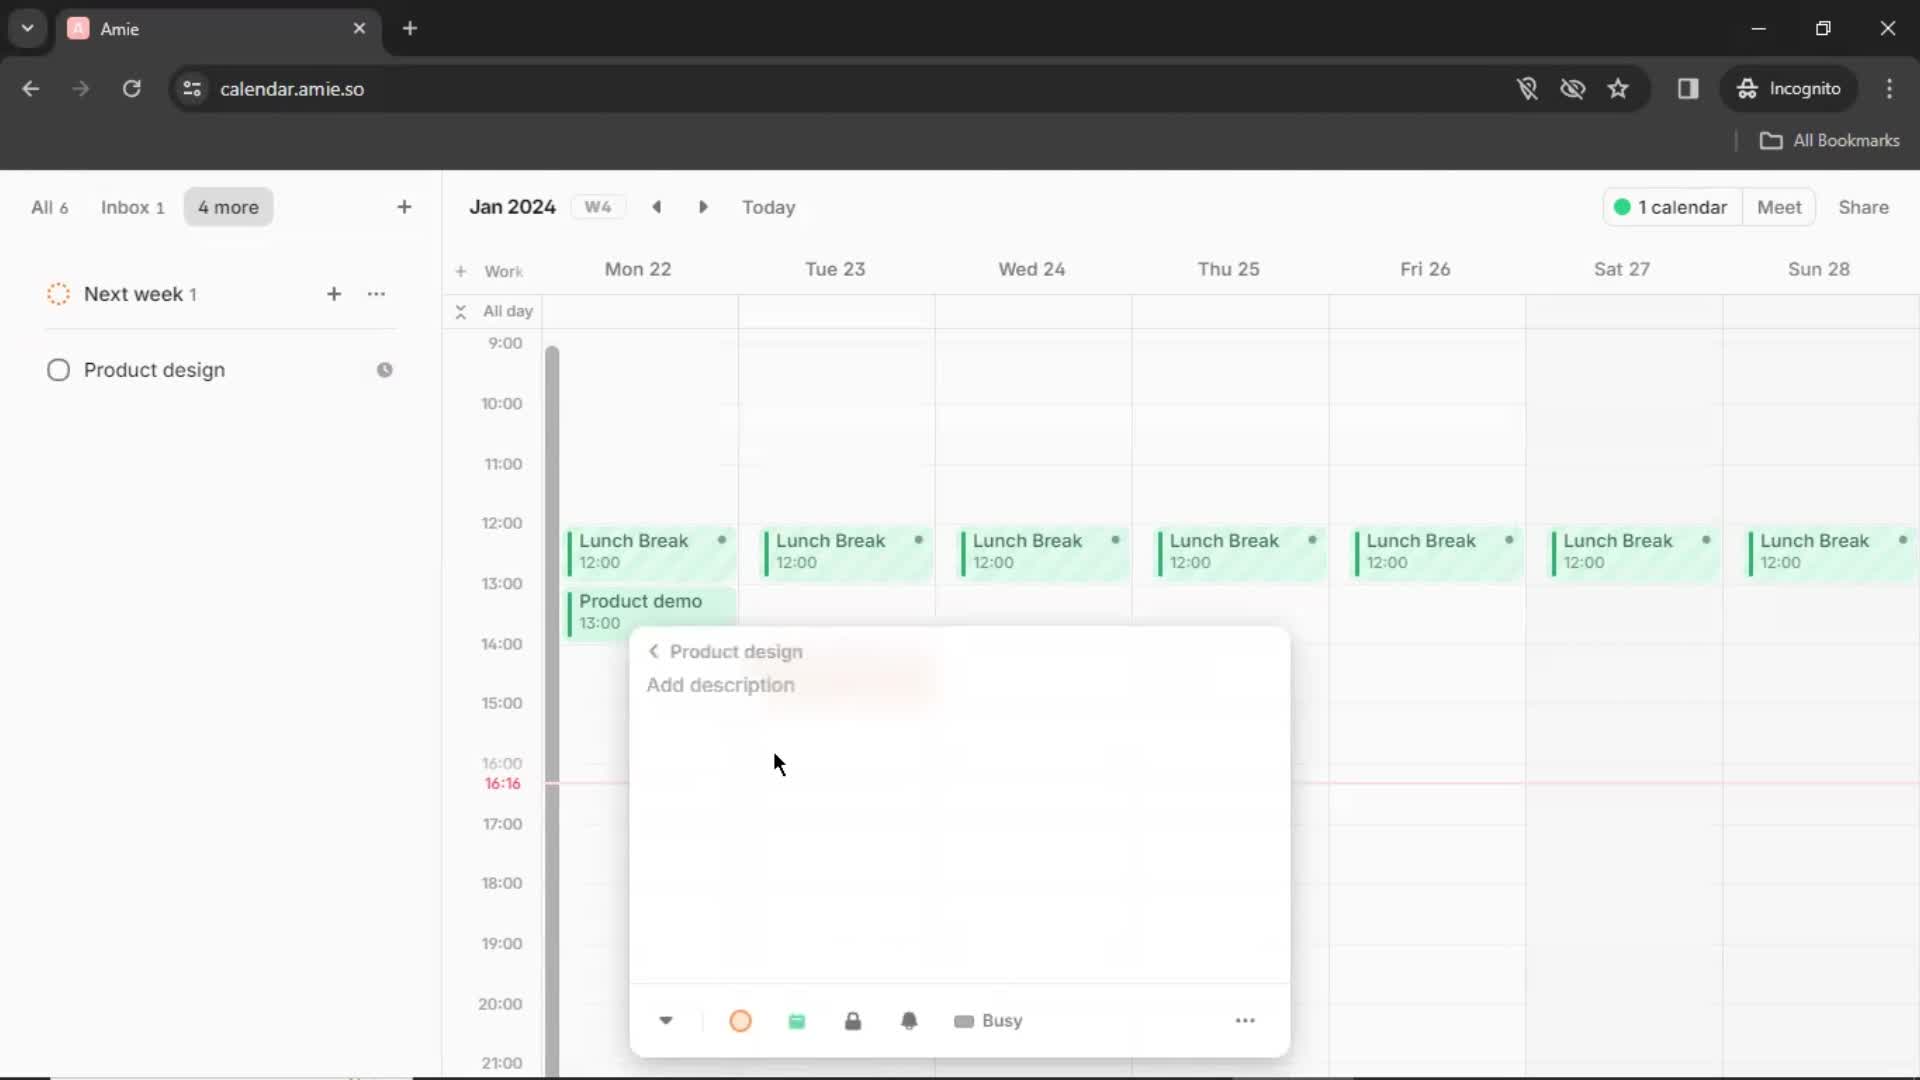
Task: Select the Sun 28 day header
Action: (1819, 269)
